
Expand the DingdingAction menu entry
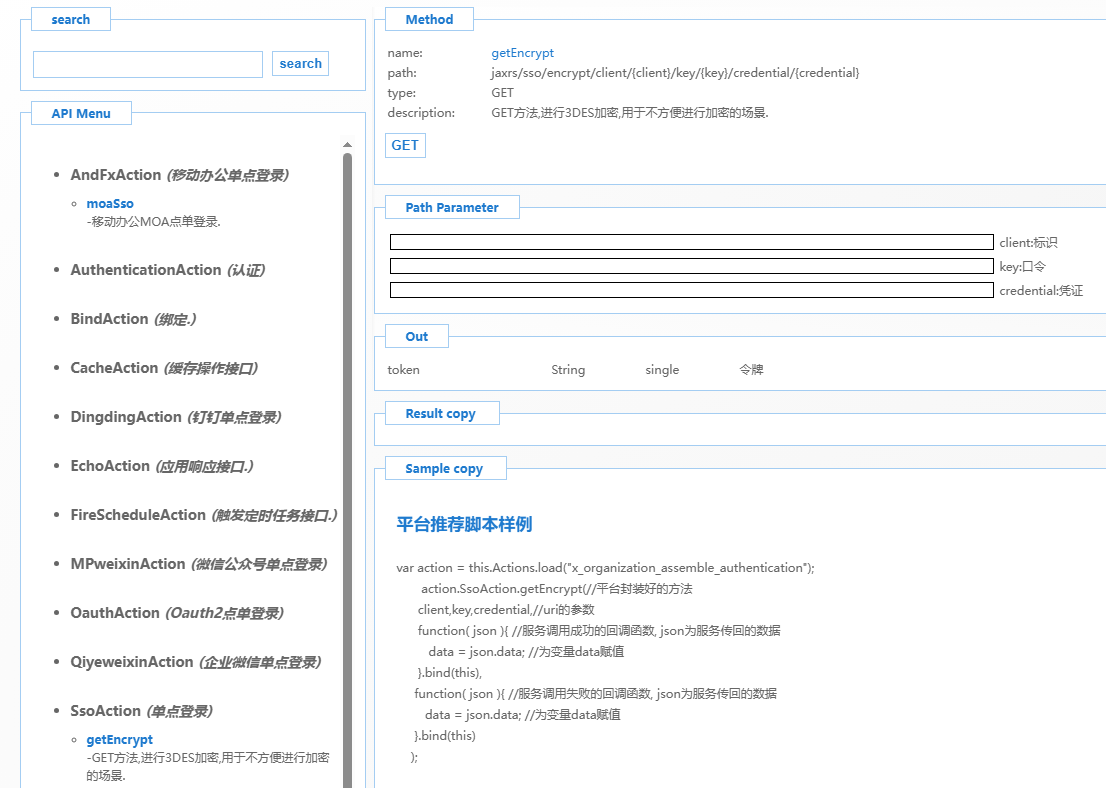pyautogui.click(x=126, y=417)
